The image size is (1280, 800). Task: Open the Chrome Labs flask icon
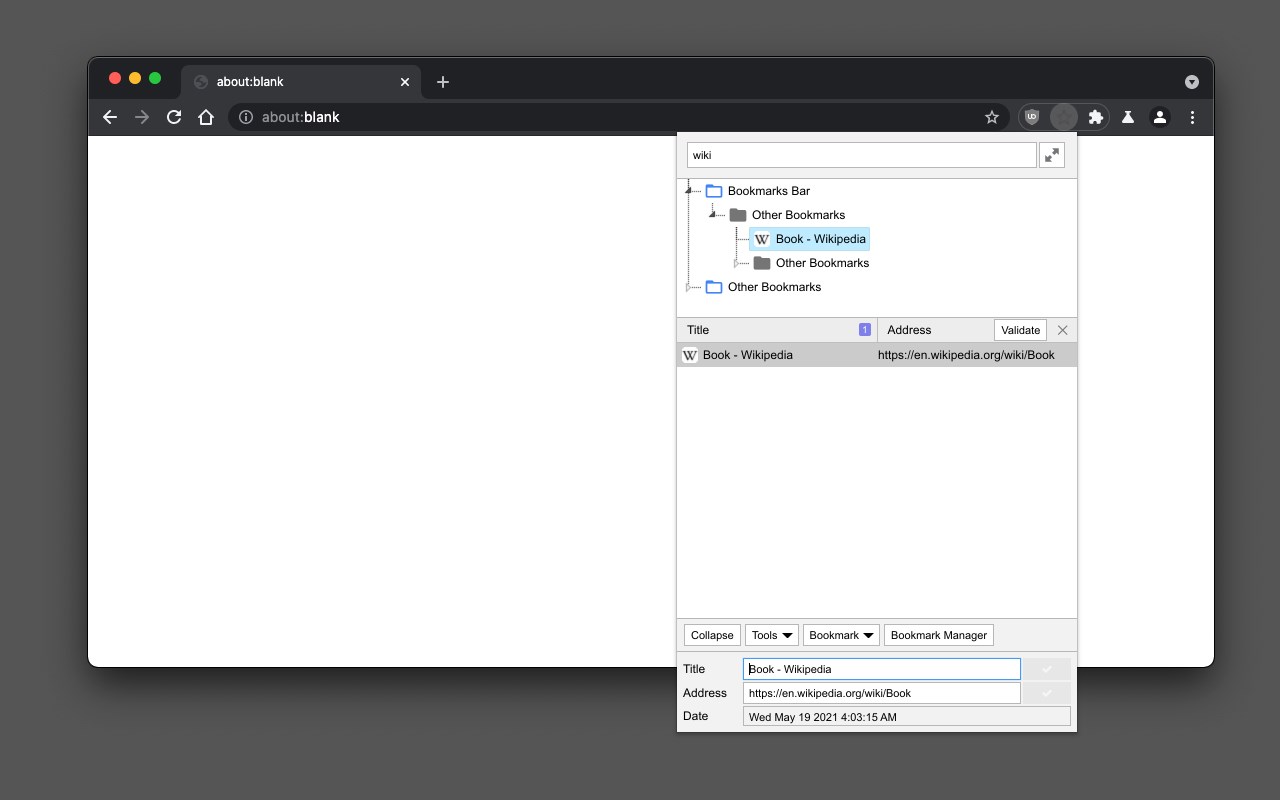pyautogui.click(x=1128, y=117)
